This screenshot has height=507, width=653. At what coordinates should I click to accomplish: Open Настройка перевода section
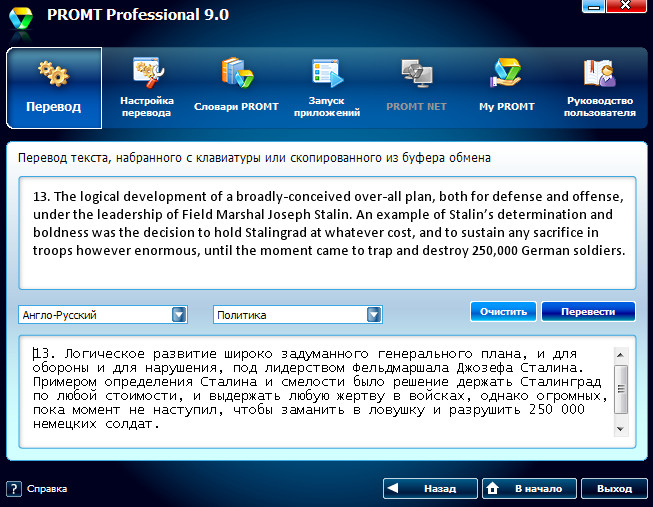point(147,88)
